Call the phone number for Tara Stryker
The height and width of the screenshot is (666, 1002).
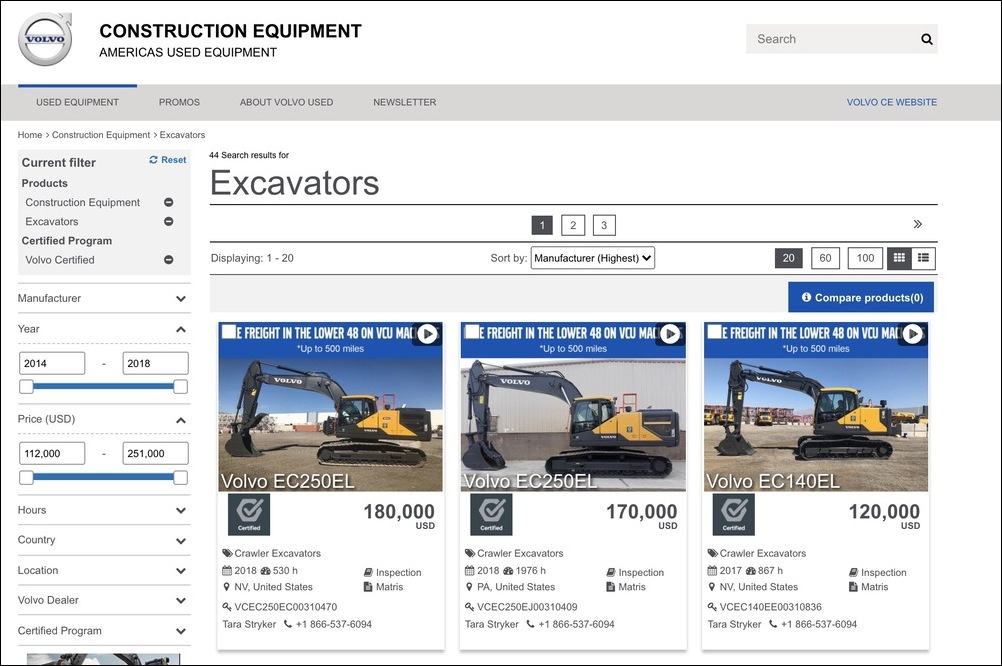click(x=335, y=624)
